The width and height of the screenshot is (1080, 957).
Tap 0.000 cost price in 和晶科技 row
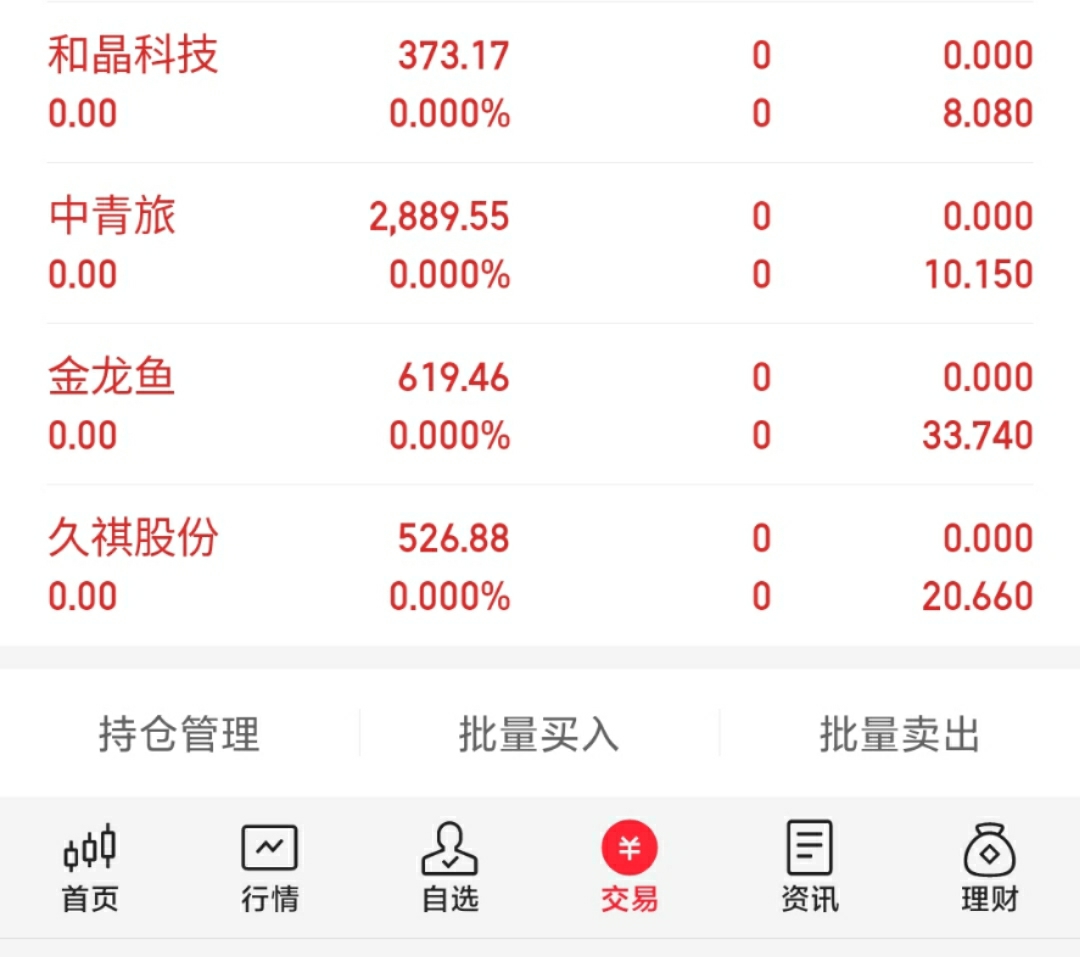point(988,55)
